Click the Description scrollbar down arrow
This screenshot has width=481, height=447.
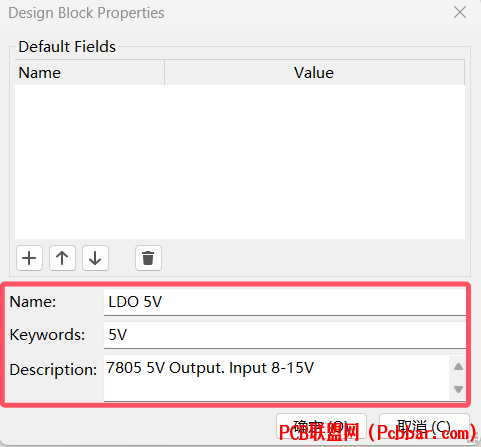(458, 389)
